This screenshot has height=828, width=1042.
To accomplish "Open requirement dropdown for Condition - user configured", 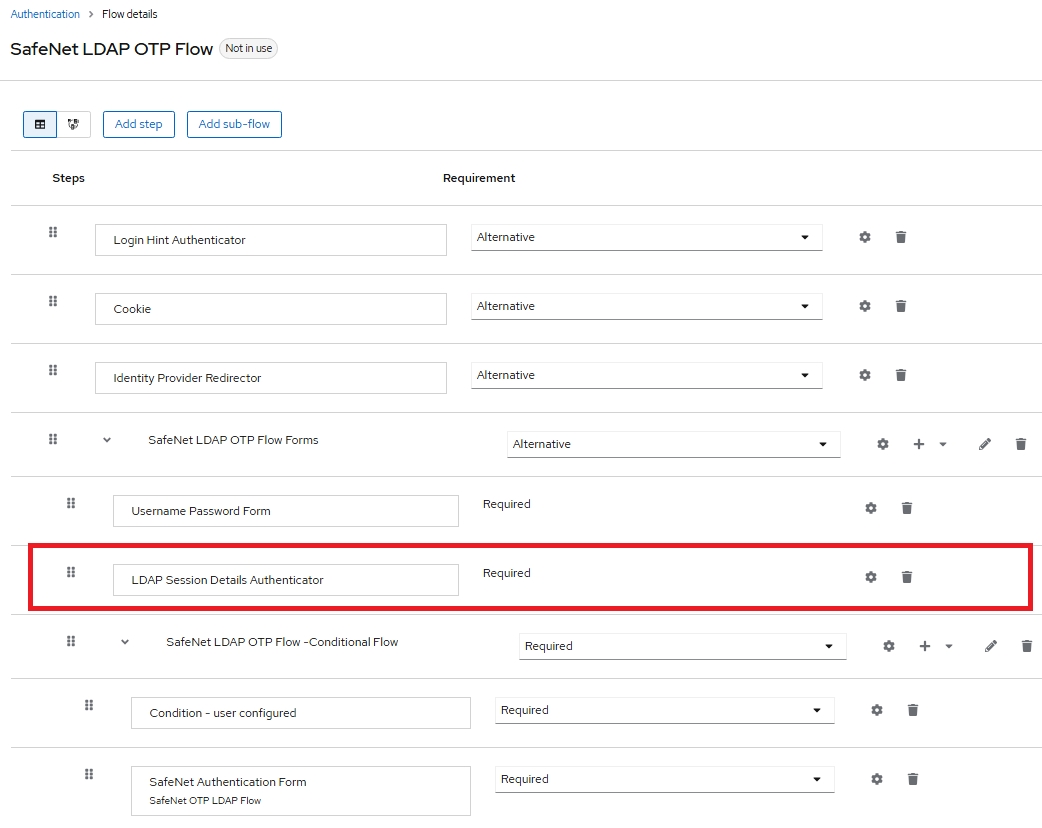I will pos(664,710).
